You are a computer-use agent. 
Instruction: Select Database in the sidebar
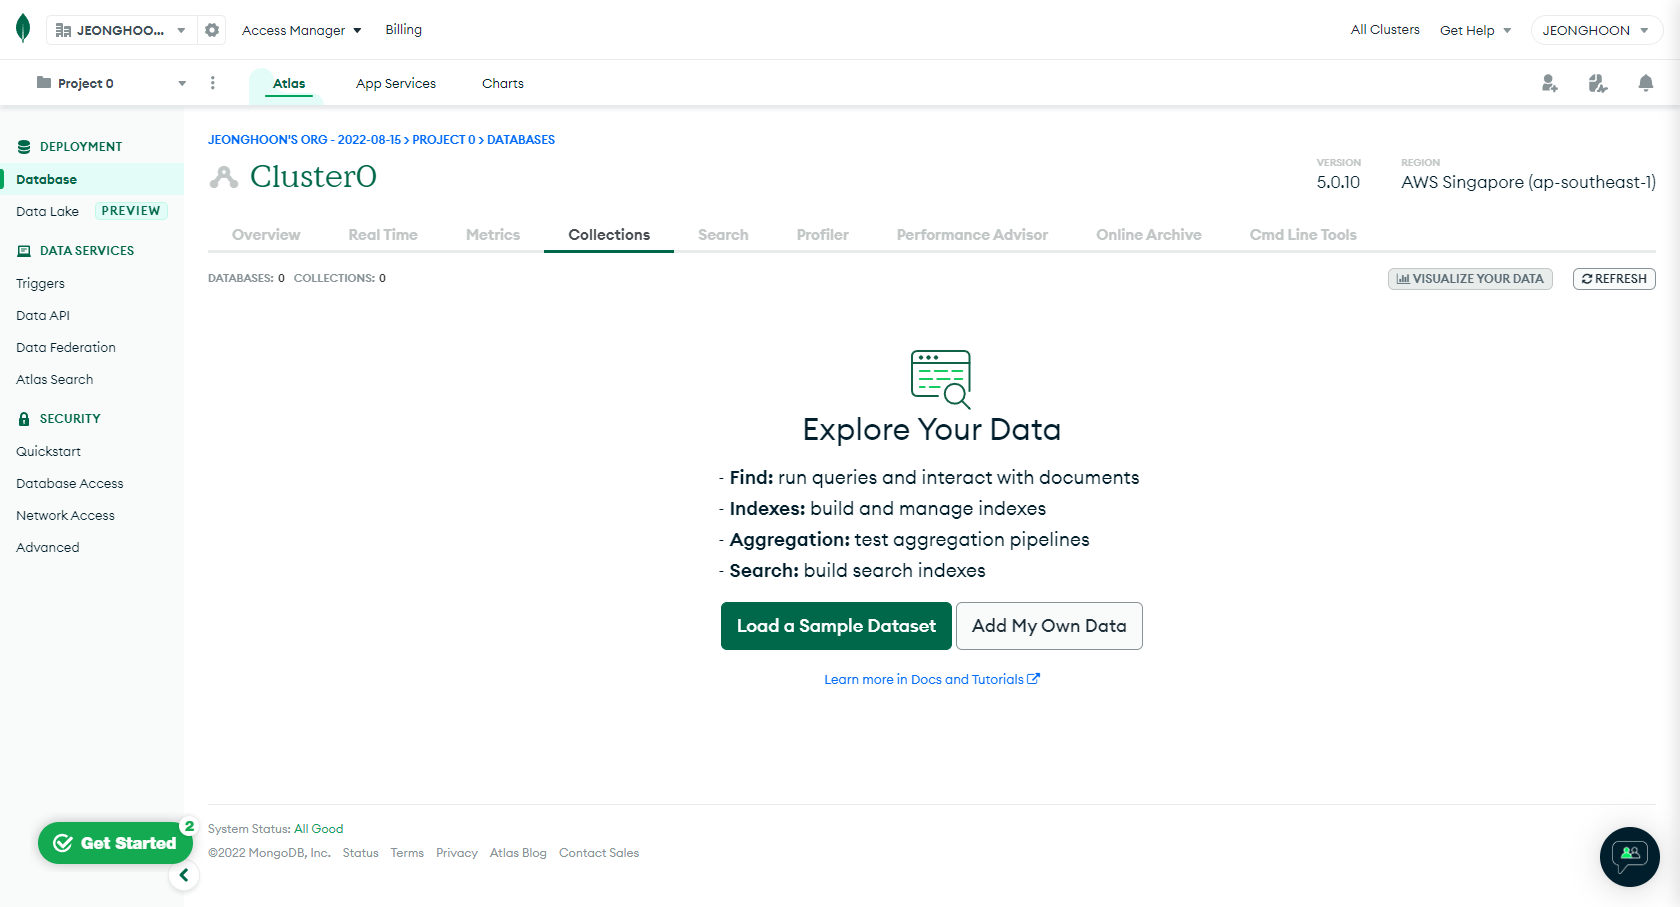tap(92, 180)
